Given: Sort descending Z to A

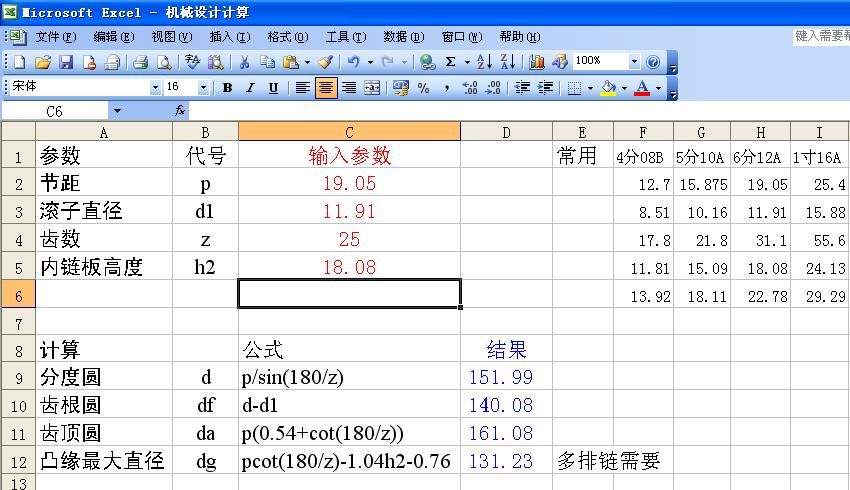Looking at the screenshot, I should [x=508, y=62].
